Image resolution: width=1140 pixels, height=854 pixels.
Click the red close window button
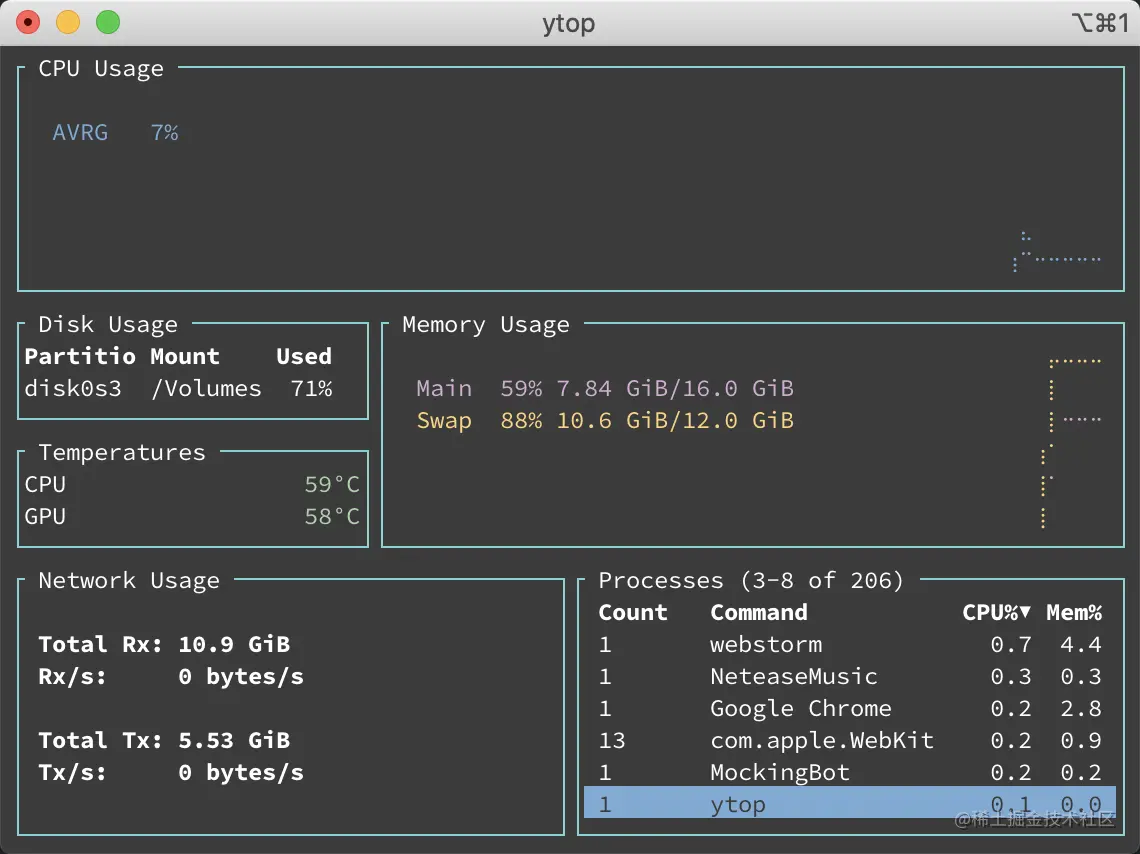point(28,22)
